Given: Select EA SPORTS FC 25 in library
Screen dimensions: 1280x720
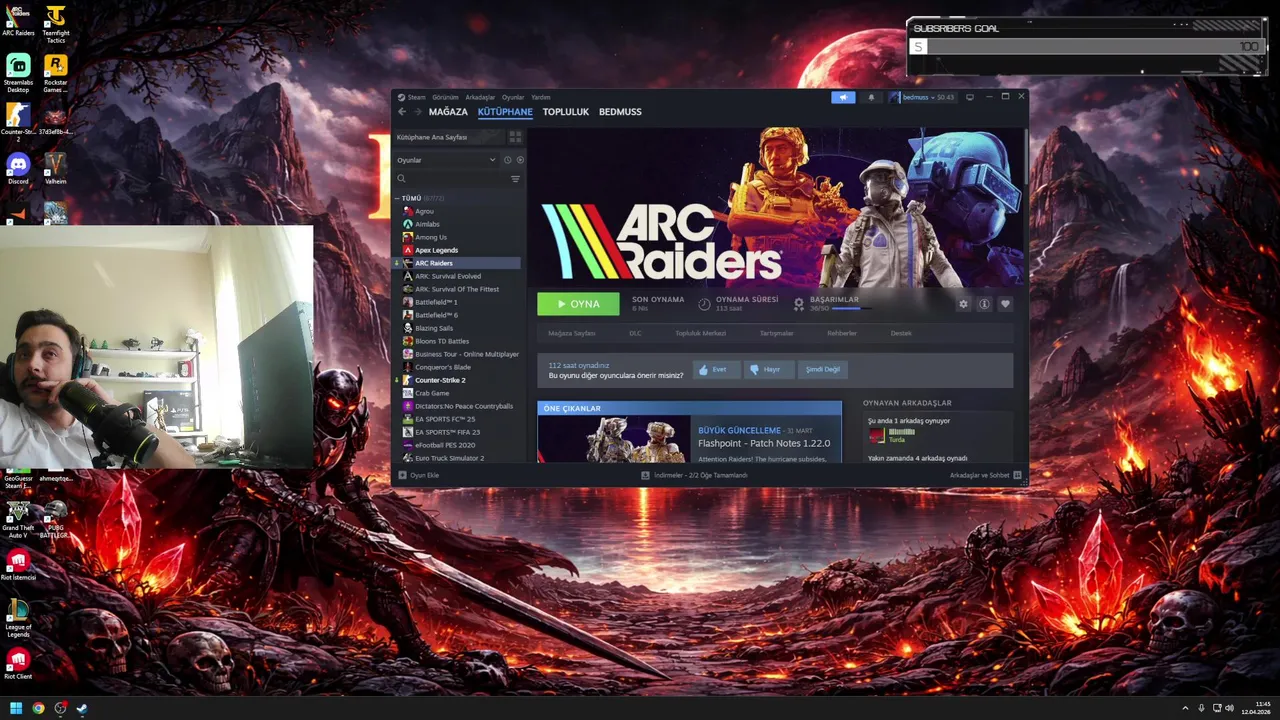Looking at the screenshot, I should 445,419.
